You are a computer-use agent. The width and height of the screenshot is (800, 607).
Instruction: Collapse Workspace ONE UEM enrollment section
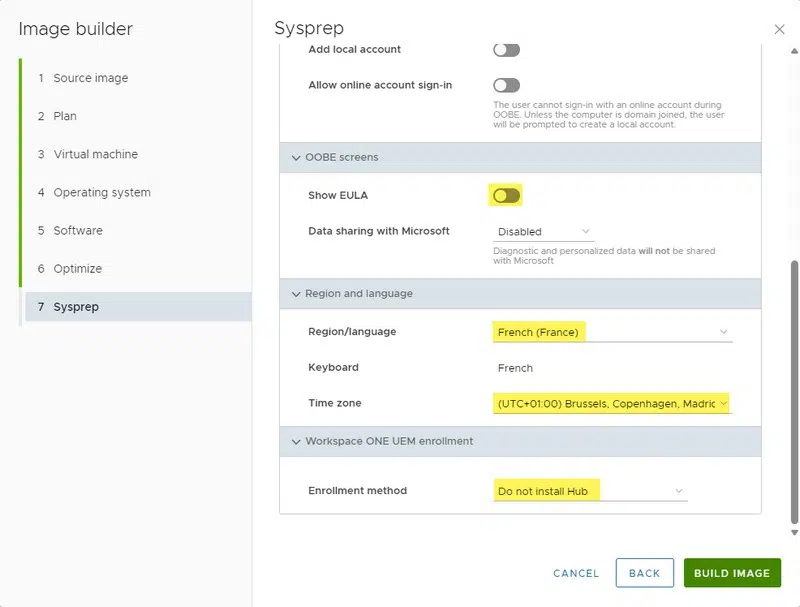[296, 441]
